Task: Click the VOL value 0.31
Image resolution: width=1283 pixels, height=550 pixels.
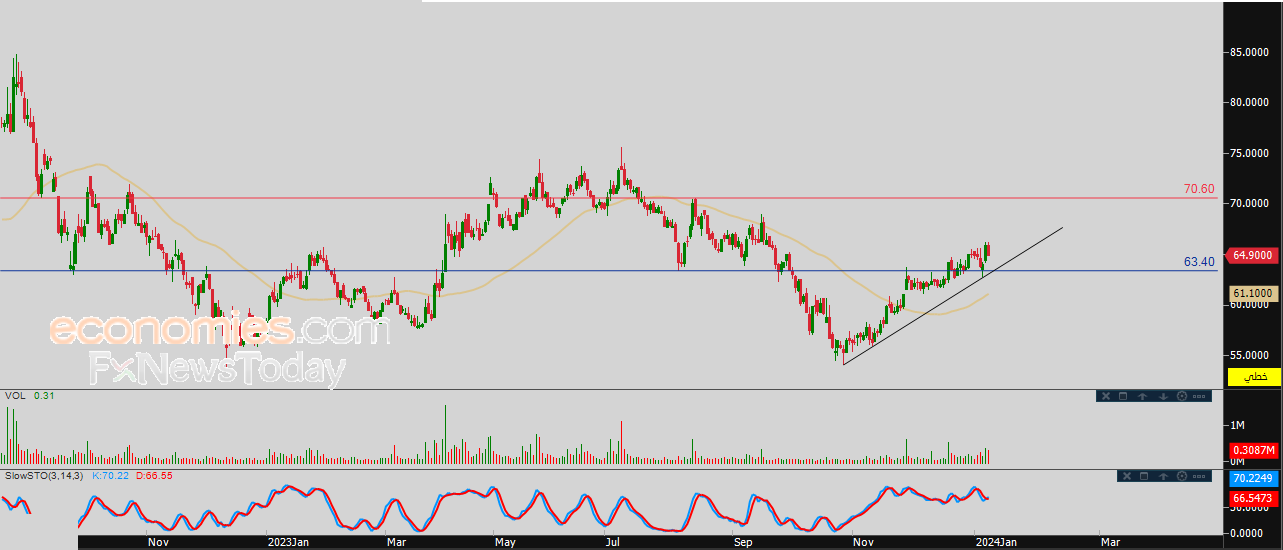Action: (x=43, y=396)
